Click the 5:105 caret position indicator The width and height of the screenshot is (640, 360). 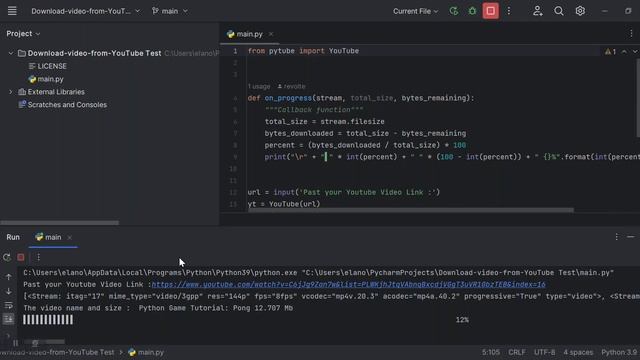[x=490, y=352]
